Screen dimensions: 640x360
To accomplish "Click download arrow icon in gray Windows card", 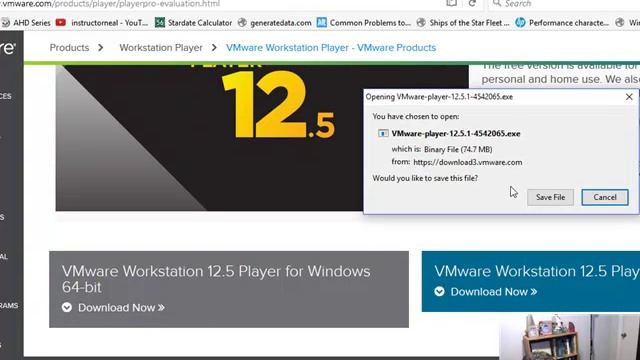I will coord(67,307).
